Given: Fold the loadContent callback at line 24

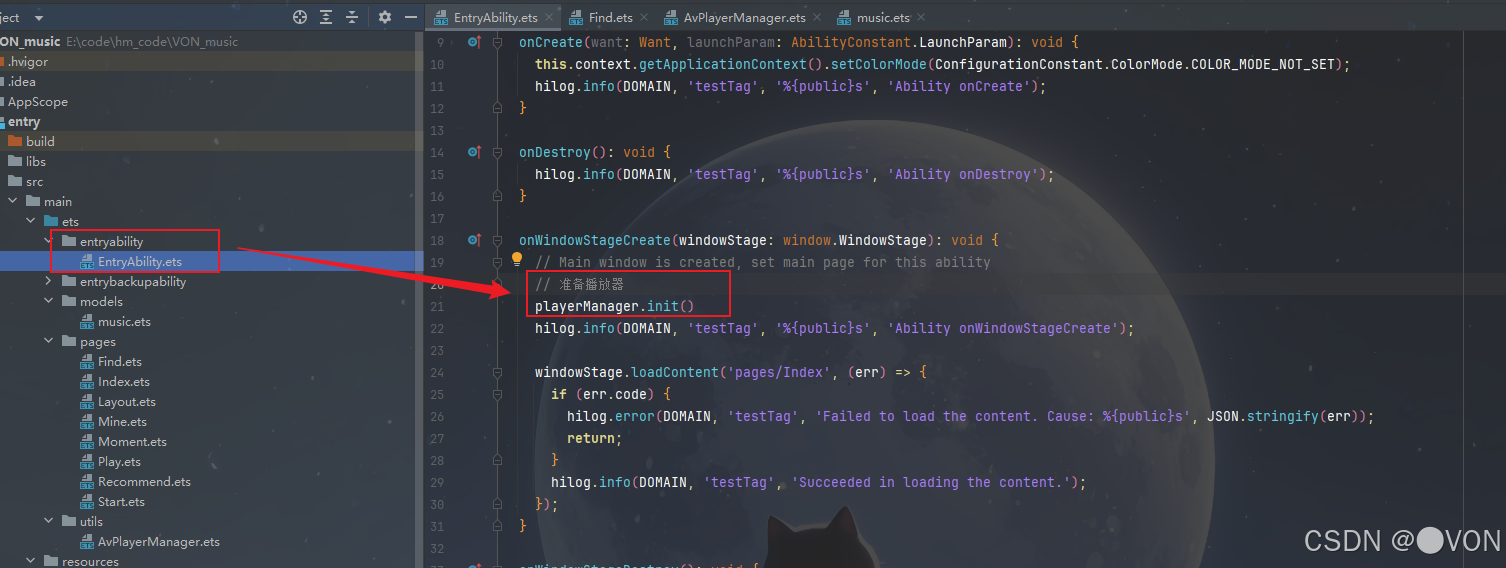Looking at the screenshot, I should [x=497, y=372].
